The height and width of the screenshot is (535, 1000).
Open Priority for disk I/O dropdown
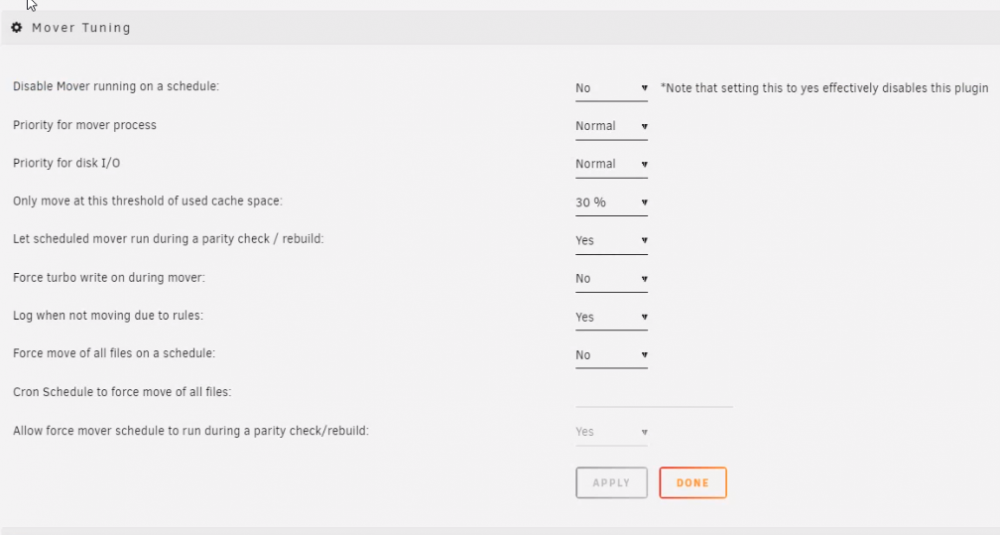tap(611, 165)
